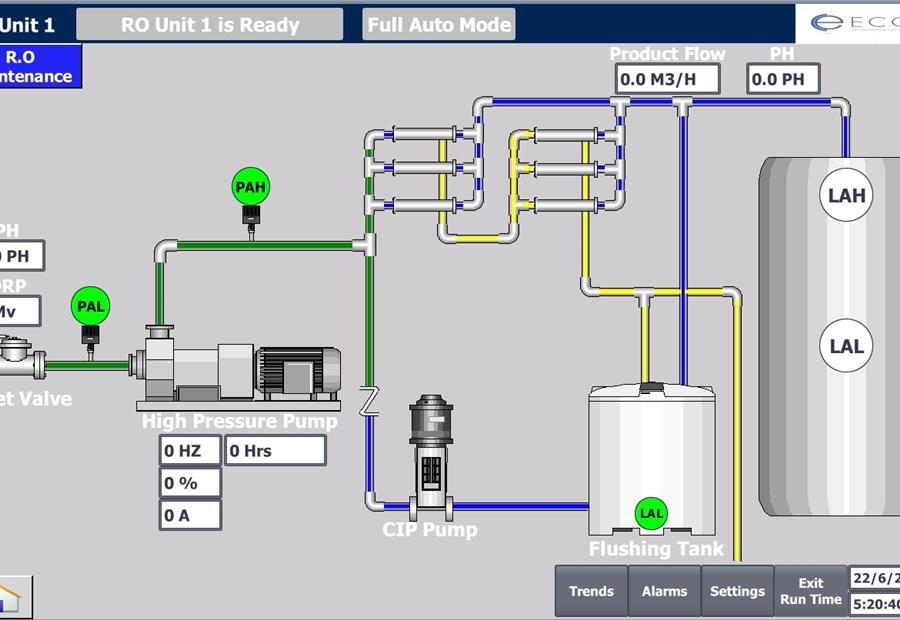Screen dimensions: 900x620
Task: Click the LAH level indicator on product tank
Action: click(846, 195)
